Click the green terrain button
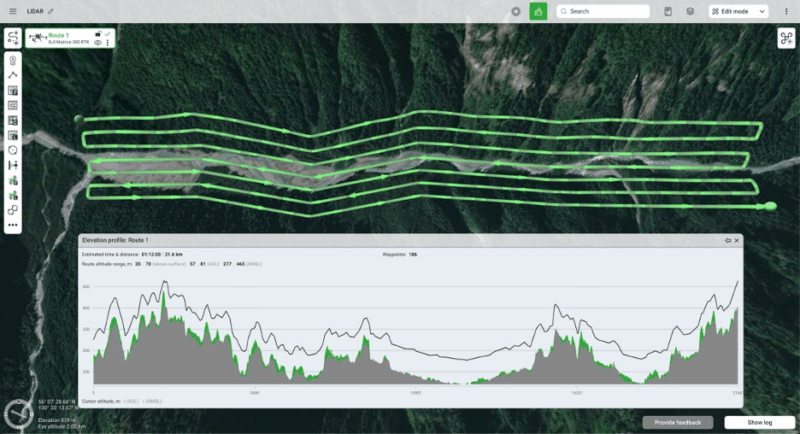Image resolution: width=800 pixels, height=434 pixels. [x=538, y=11]
